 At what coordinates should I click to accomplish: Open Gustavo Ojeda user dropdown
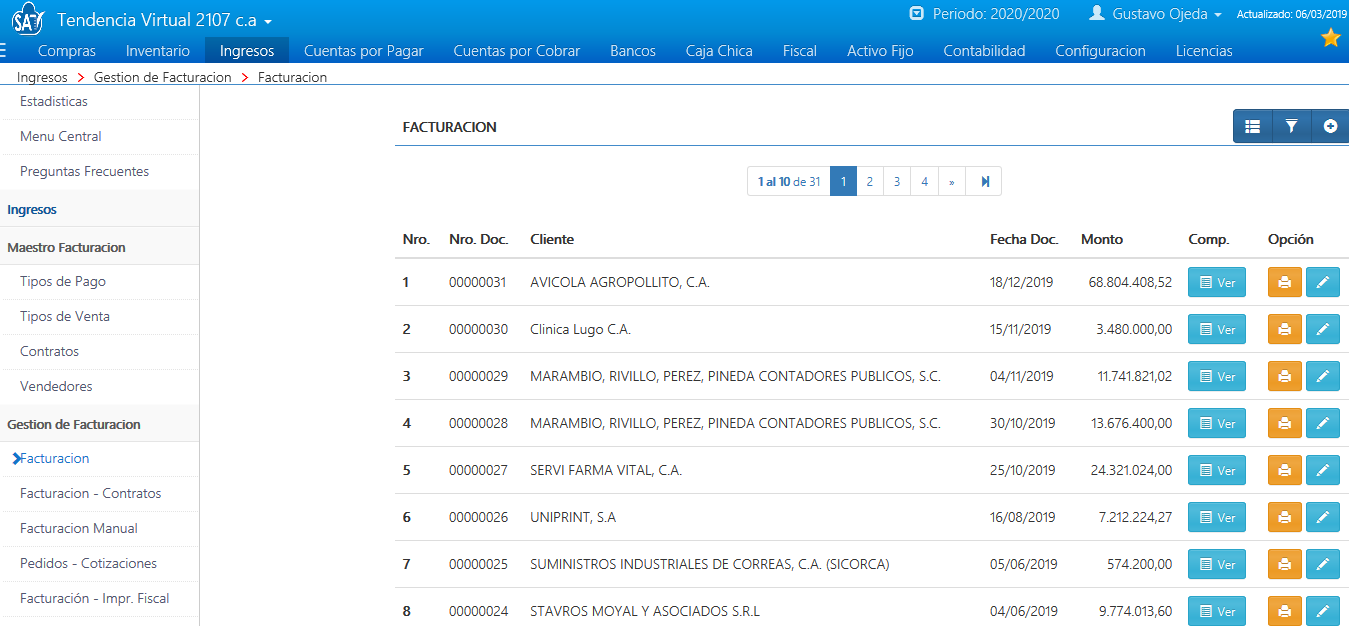(1156, 14)
